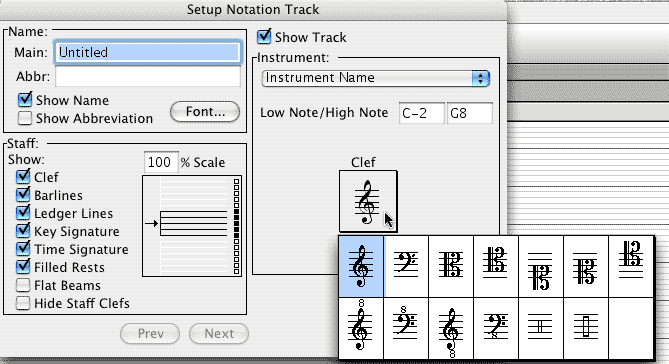Image resolution: width=669 pixels, height=364 pixels.
Task: Select bass clef with 8 above
Action: tap(406, 328)
